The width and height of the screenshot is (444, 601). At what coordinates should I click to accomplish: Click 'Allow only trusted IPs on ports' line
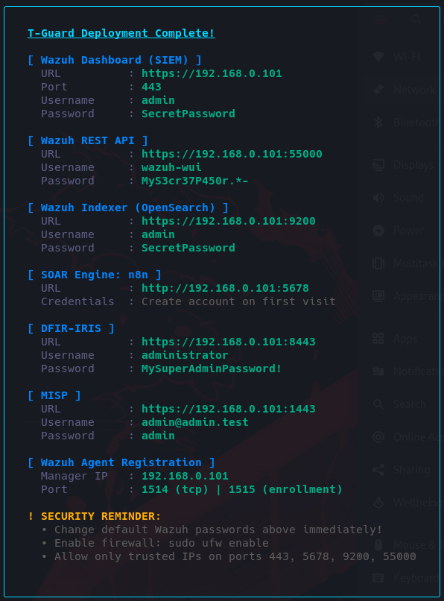tap(235, 557)
